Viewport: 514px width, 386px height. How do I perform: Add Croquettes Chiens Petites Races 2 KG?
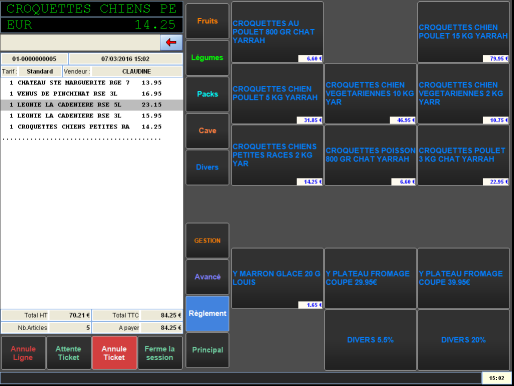277,155
